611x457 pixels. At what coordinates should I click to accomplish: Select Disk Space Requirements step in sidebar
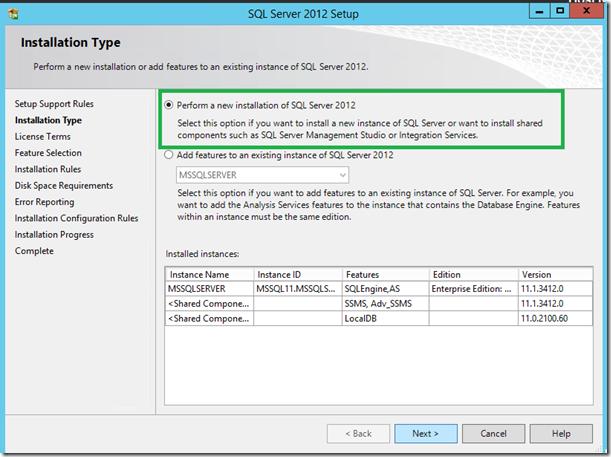point(64,186)
